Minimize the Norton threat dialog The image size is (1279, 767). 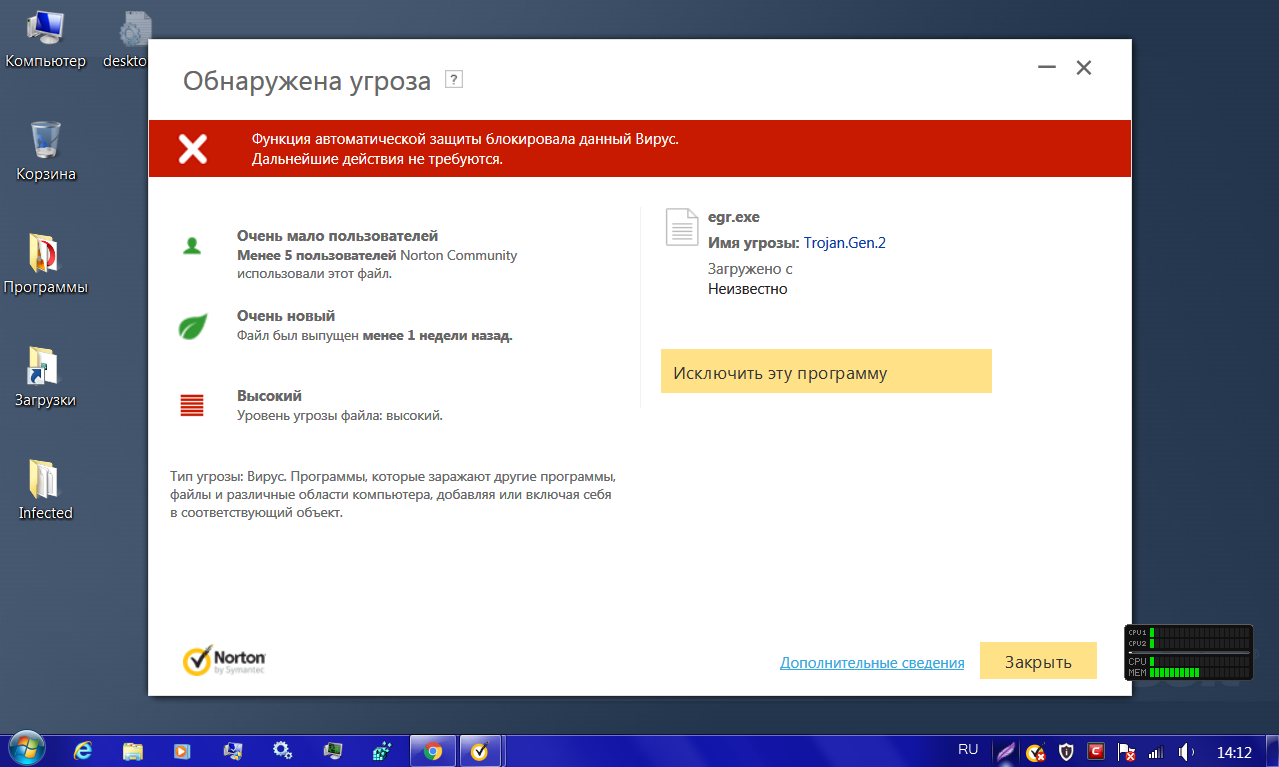coord(1047,68)
